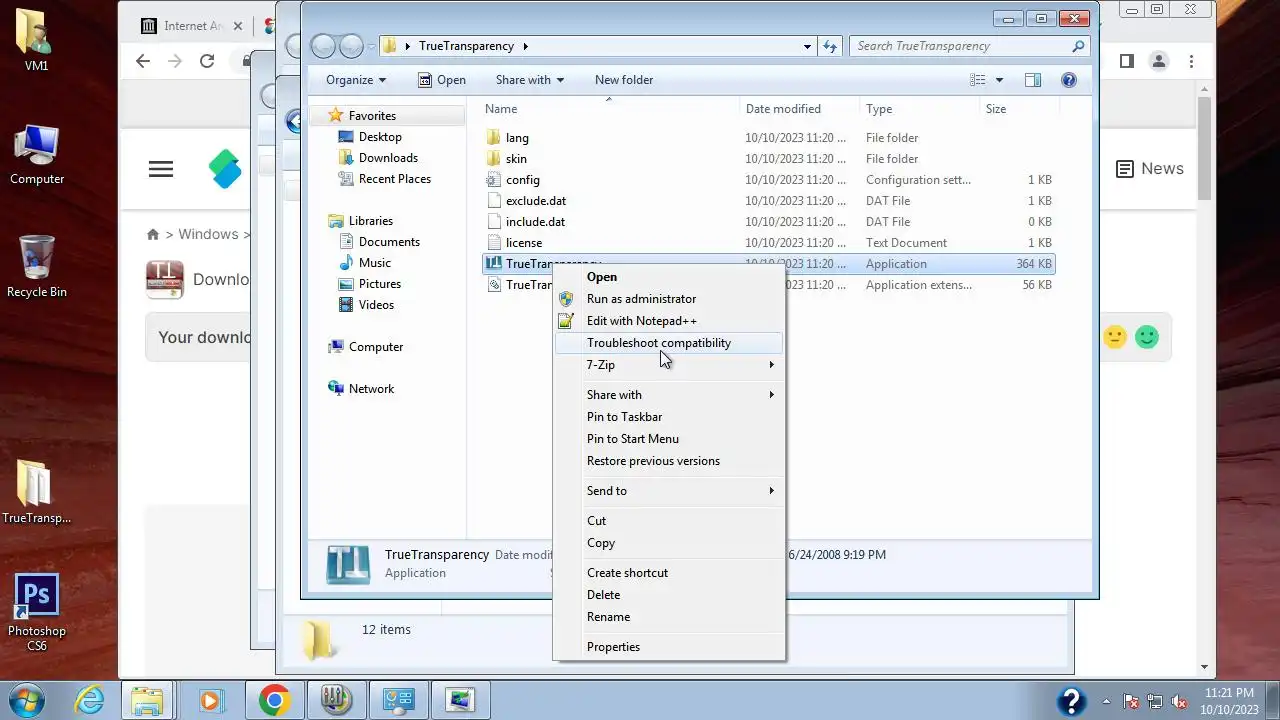This screenshot has width=1280, height=720.
Task: Select Recent Places in navigation pane
Action: tap(385, 179)
